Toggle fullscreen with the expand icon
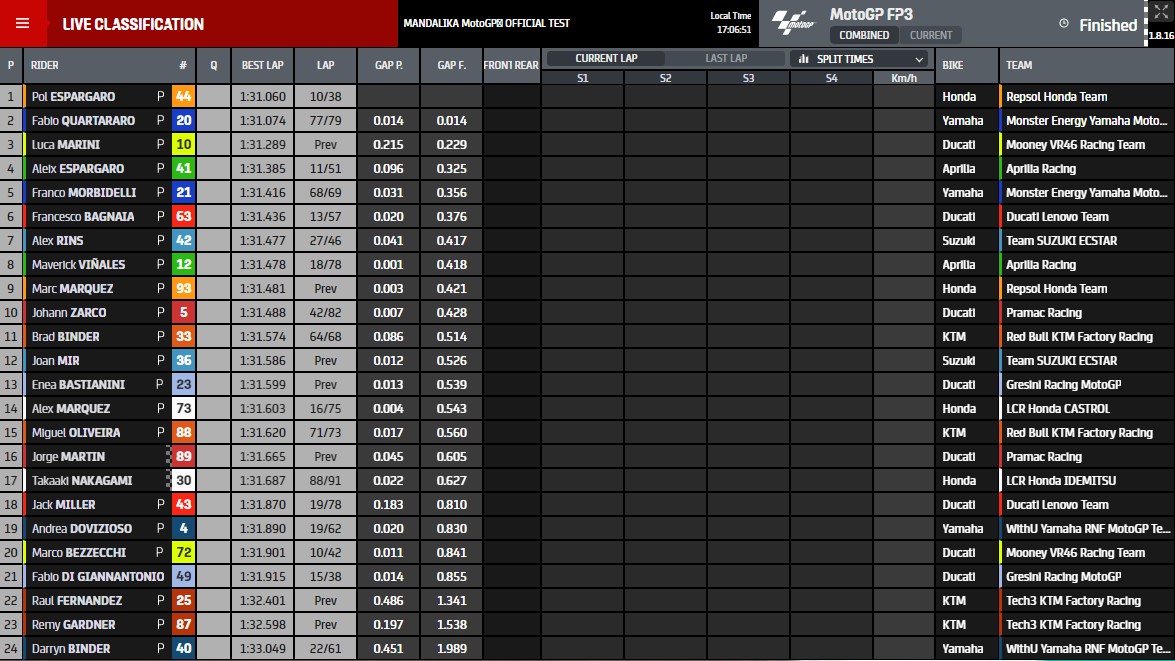The image size is (1175, 661). (x=1161, y=11)
